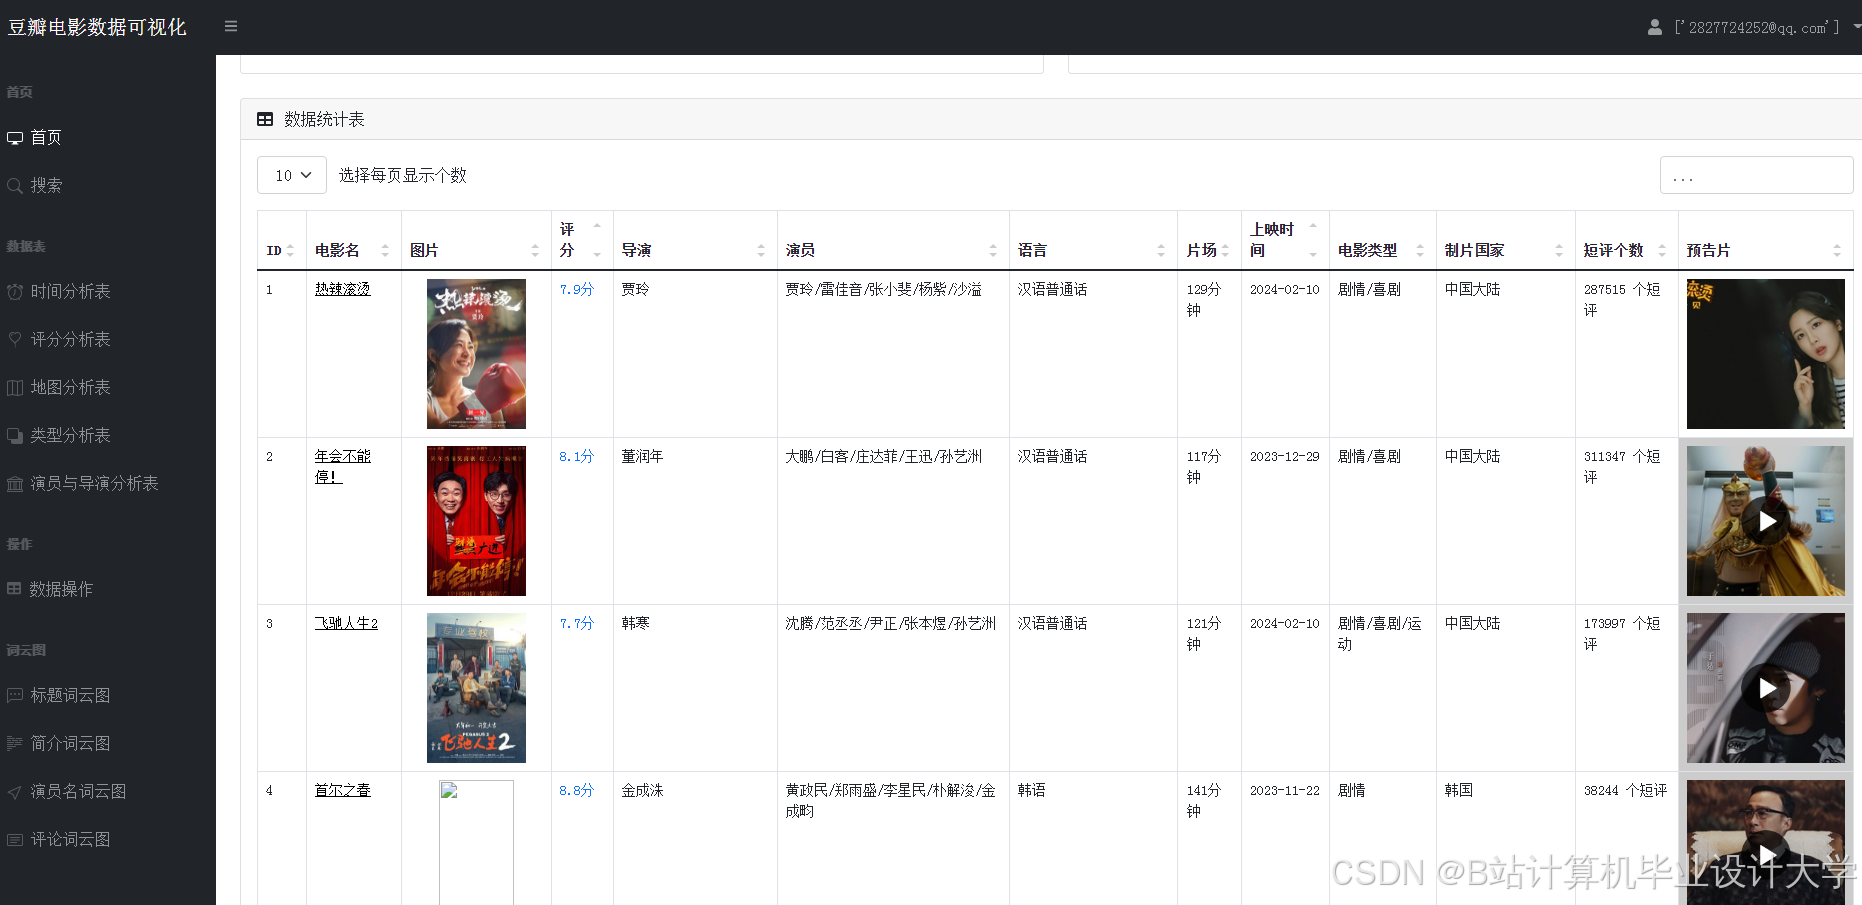1862x905 pixels.
Task: Open the 年会不能停! movie link
Action: (x=343, y=466)
